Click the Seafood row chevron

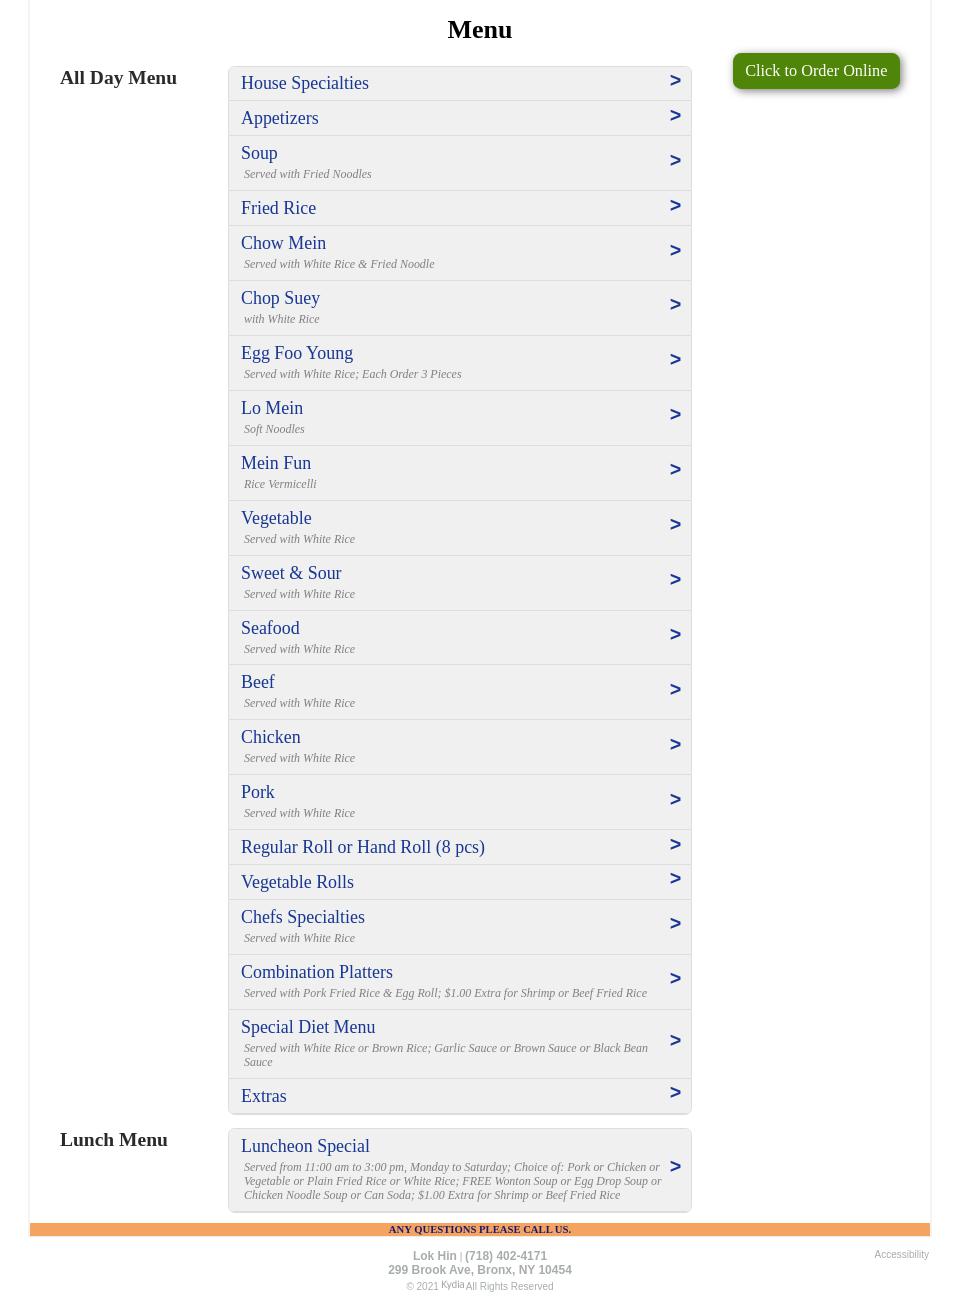675,635
